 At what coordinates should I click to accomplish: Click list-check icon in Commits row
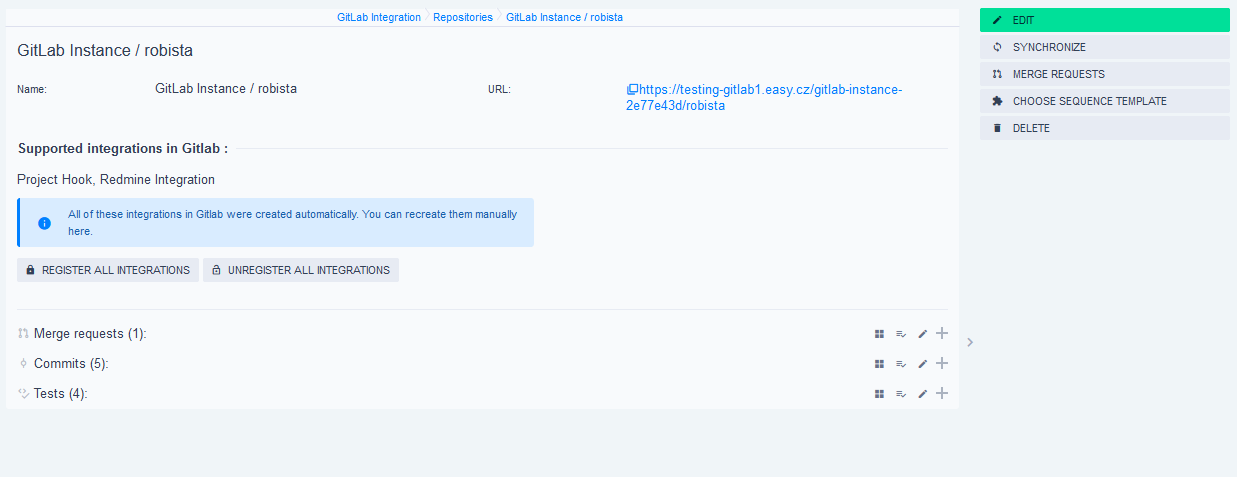click(x=901, y=364)
